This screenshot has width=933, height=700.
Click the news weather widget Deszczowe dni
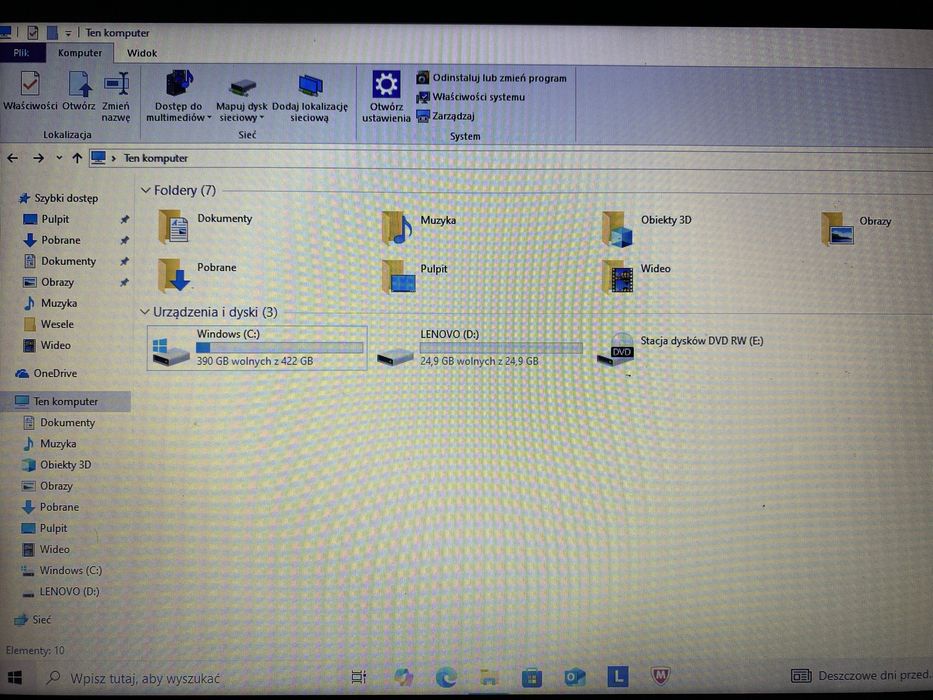pos(860,676)
